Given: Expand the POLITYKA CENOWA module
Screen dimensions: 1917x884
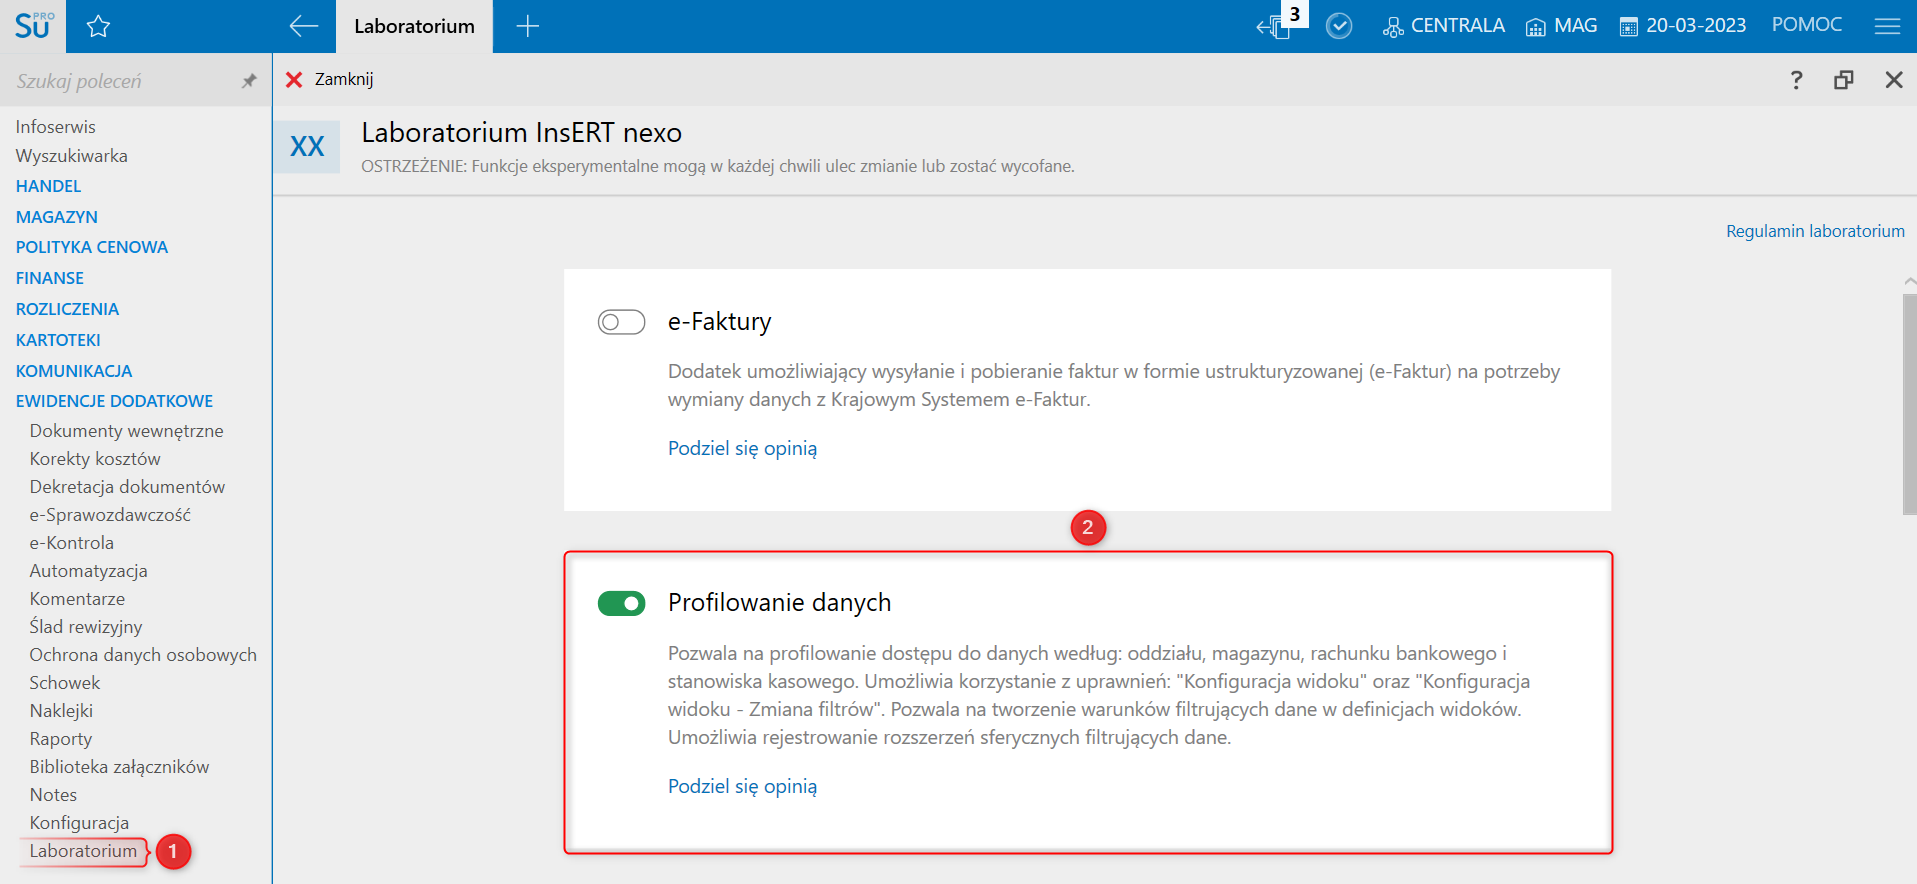Looking at the screenshot, I should [92, 247].
